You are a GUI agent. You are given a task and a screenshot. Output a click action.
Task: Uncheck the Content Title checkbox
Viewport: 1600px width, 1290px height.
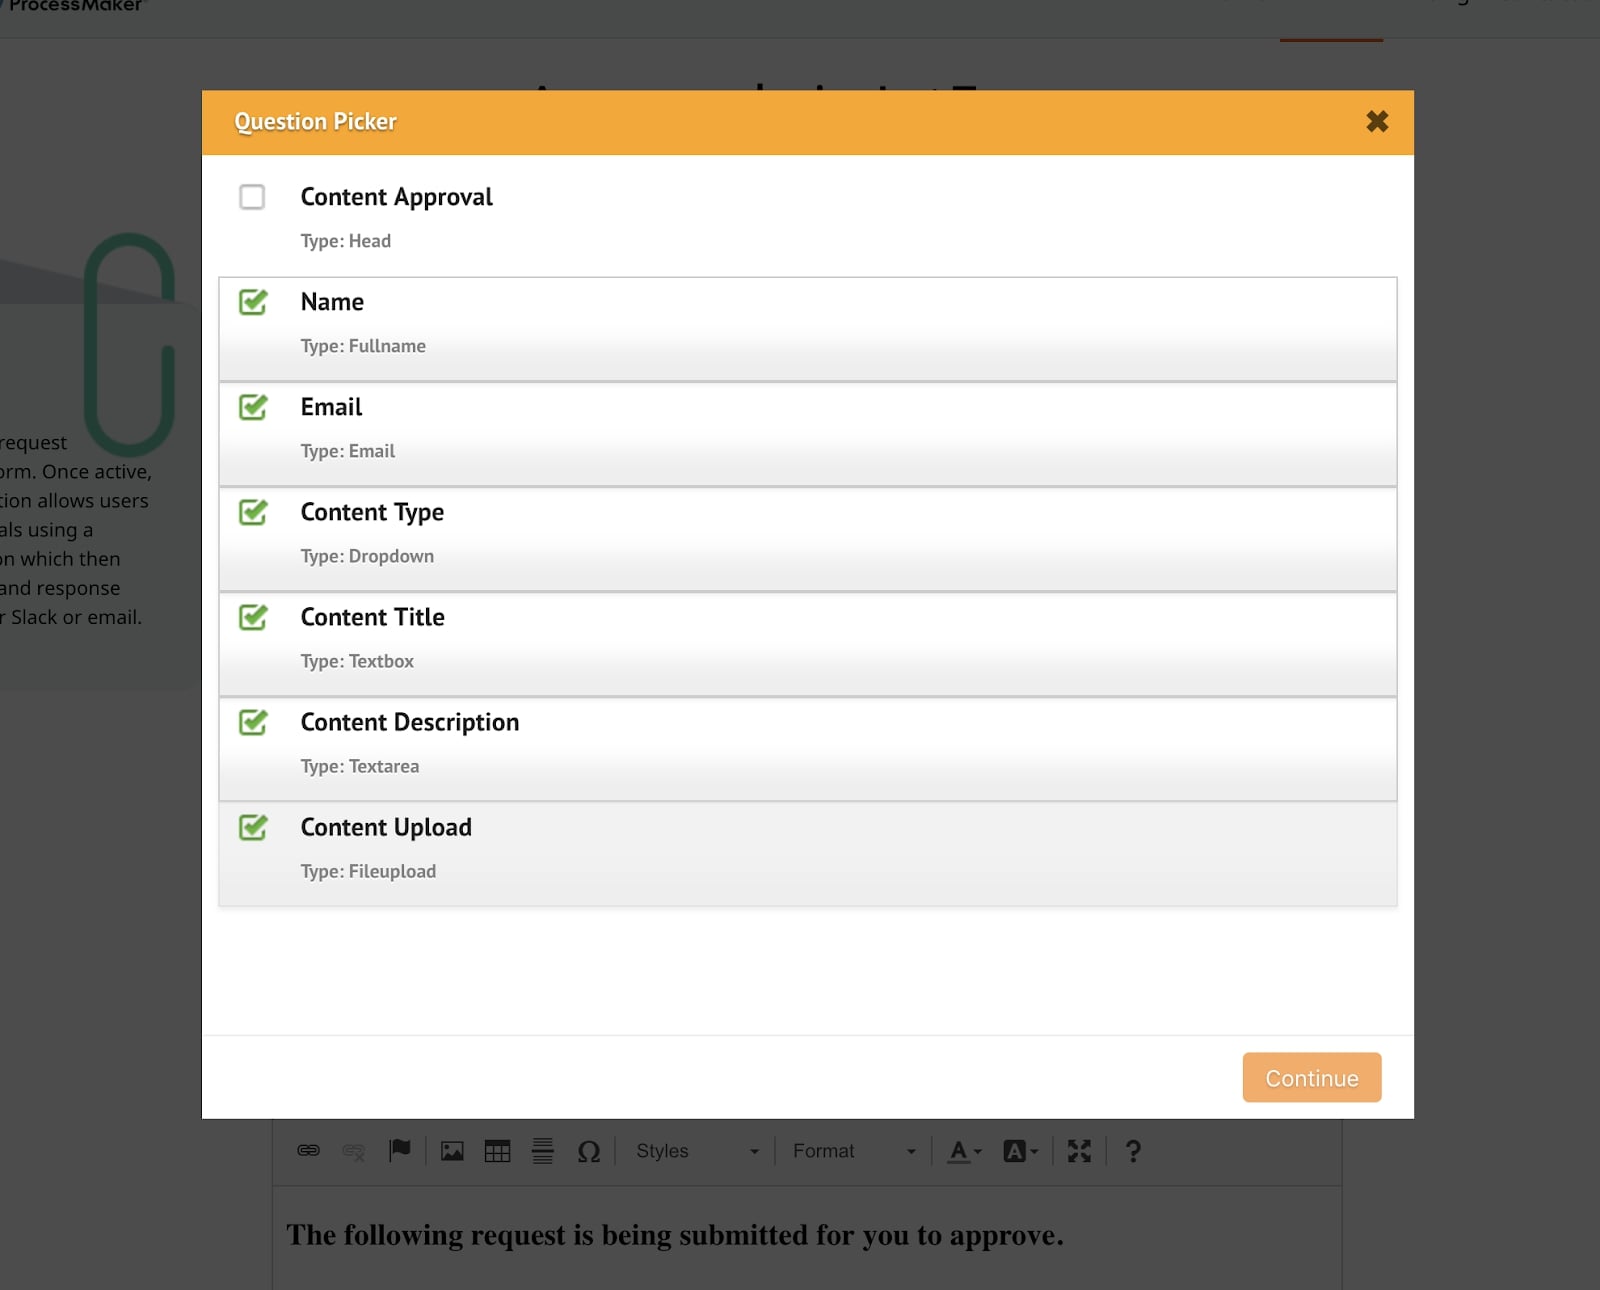point(253,617)
